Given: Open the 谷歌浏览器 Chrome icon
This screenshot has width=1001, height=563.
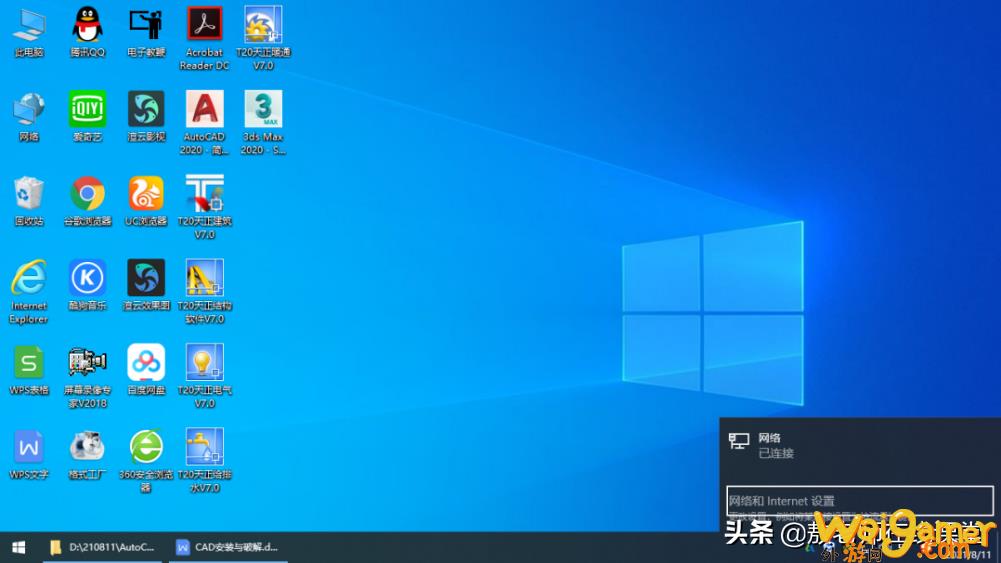Looking at the screenshot, I should [x=87, y=201].
